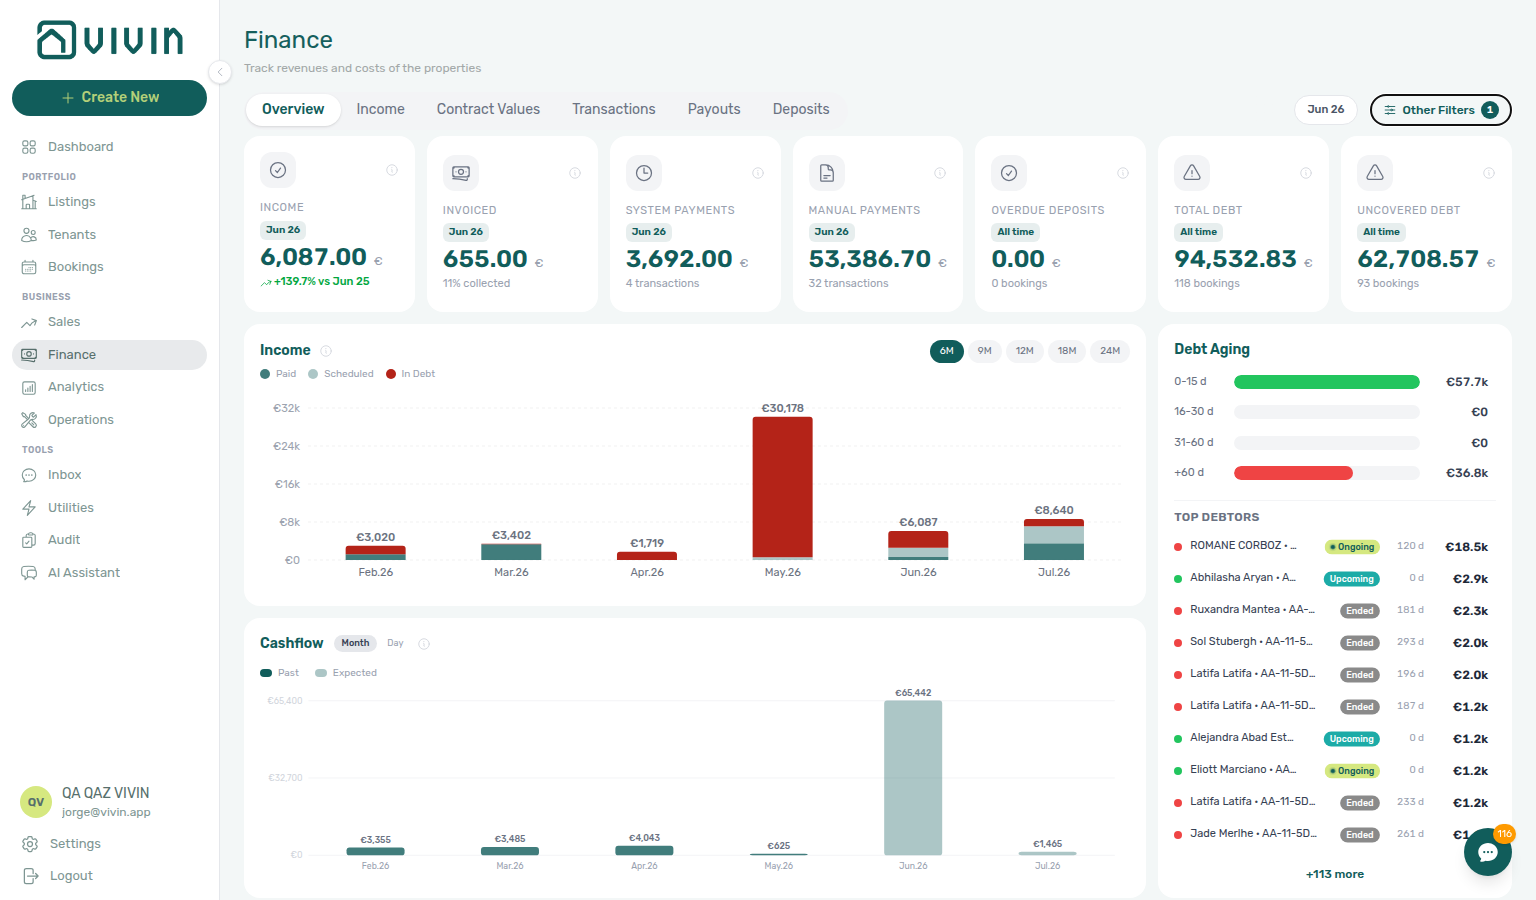Image resolution: width=1536 pixels, height=900 pixels.
Task: Click the info icon on Manual Payments card
Action: coord(940,173)
